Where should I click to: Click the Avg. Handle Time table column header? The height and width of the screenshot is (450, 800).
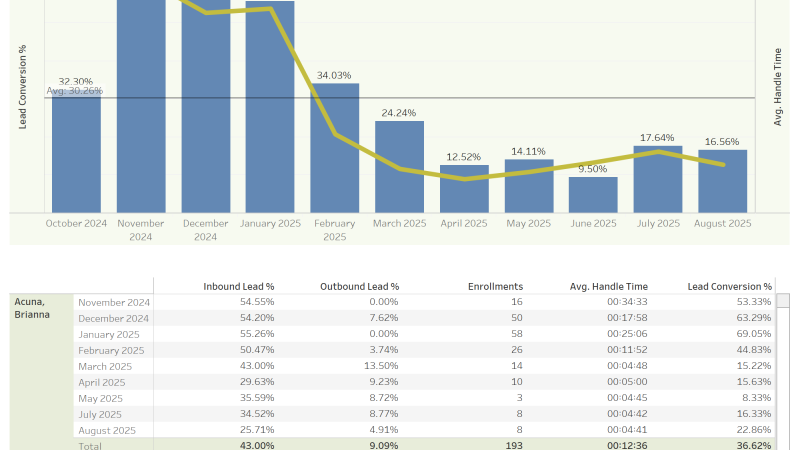tap(611, 286)
